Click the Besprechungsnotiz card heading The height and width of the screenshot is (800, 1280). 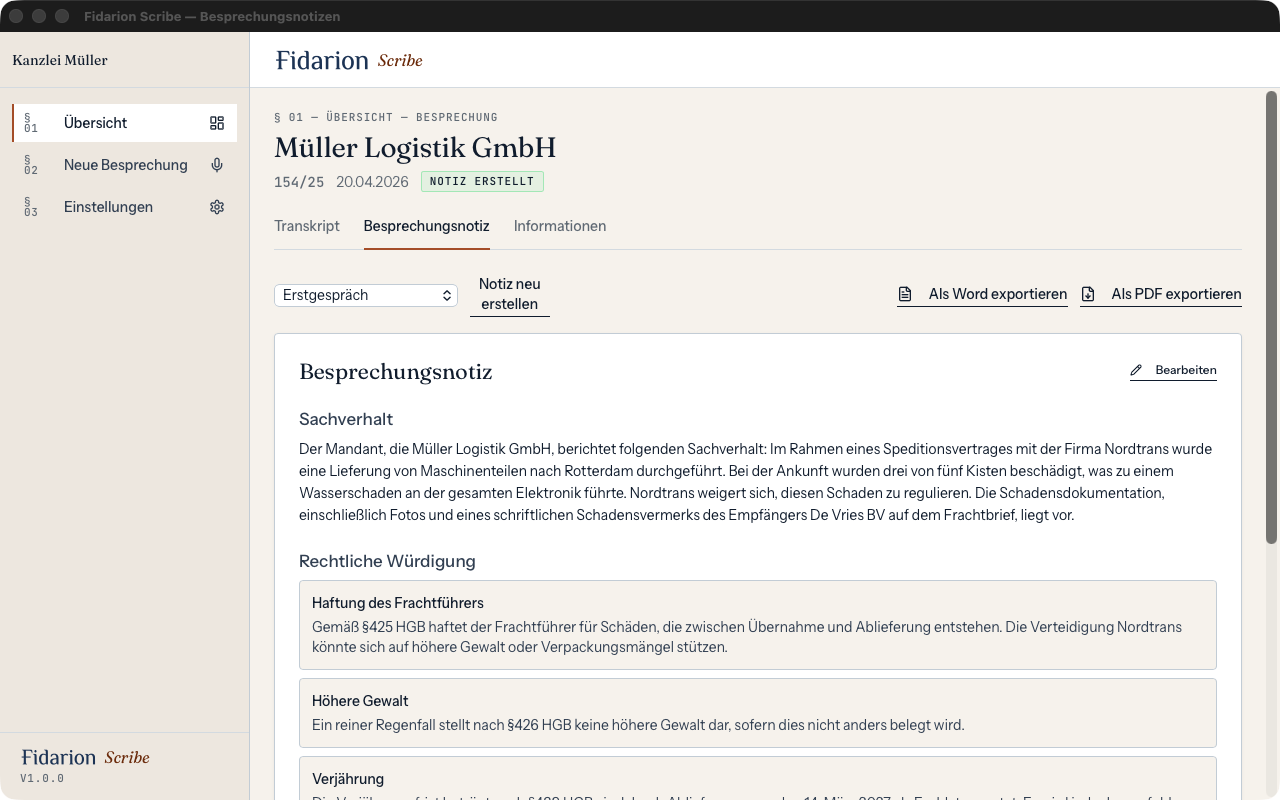(396, 372)
